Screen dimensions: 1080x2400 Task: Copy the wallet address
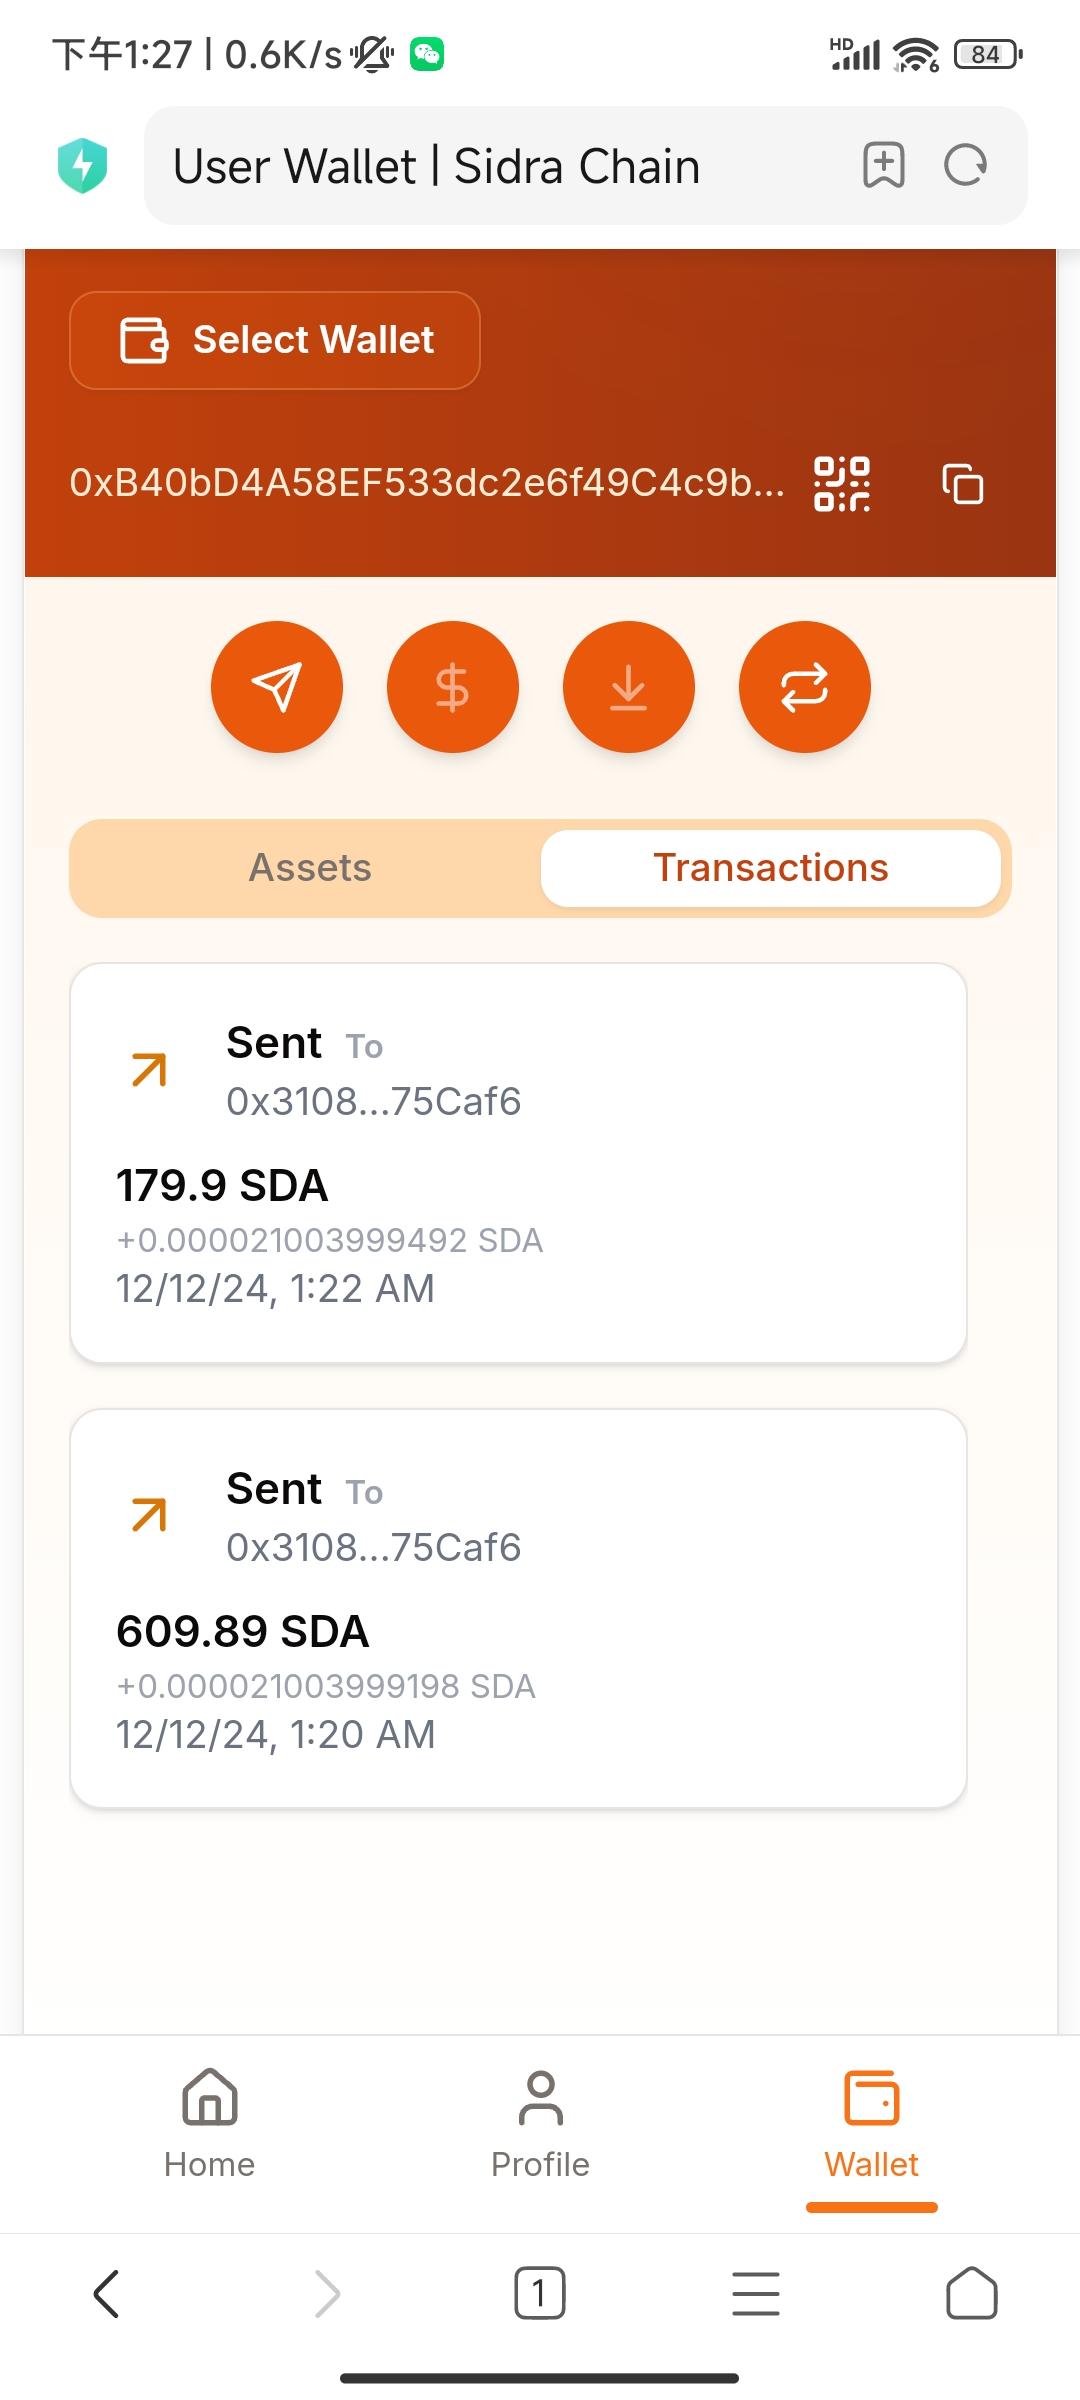pos(963,484)
